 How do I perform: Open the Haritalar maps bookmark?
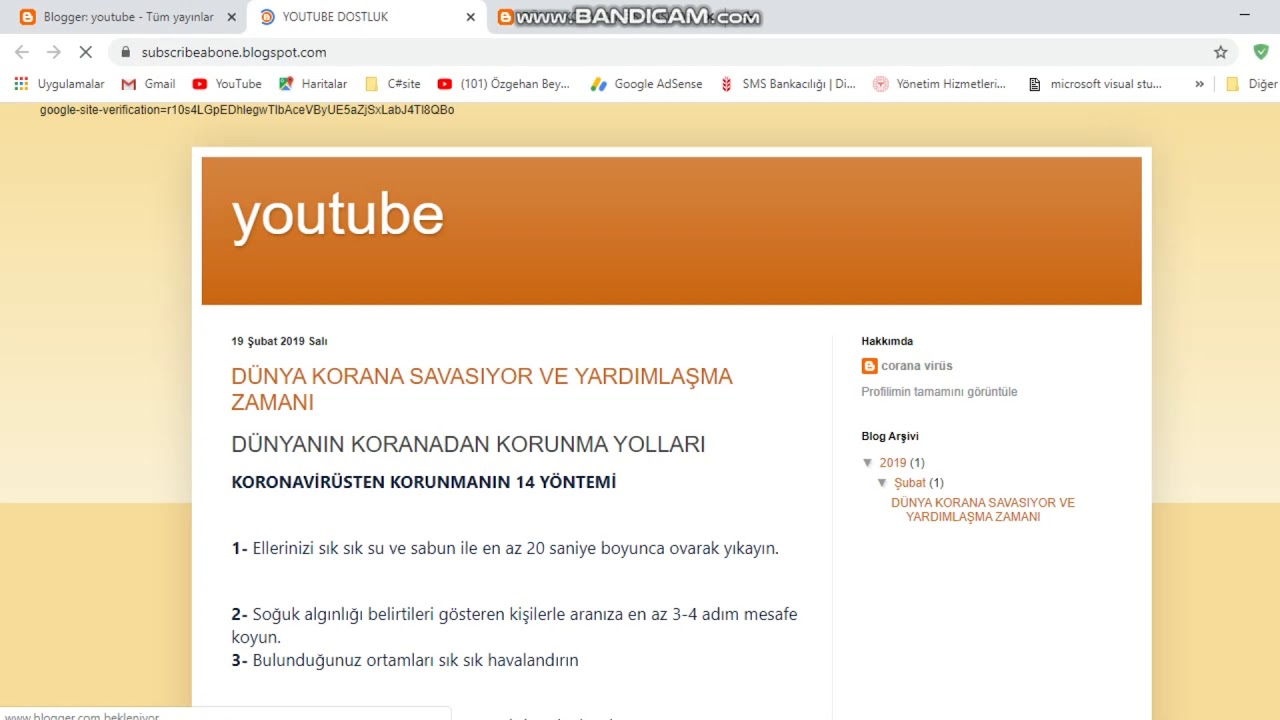(313, 84)
